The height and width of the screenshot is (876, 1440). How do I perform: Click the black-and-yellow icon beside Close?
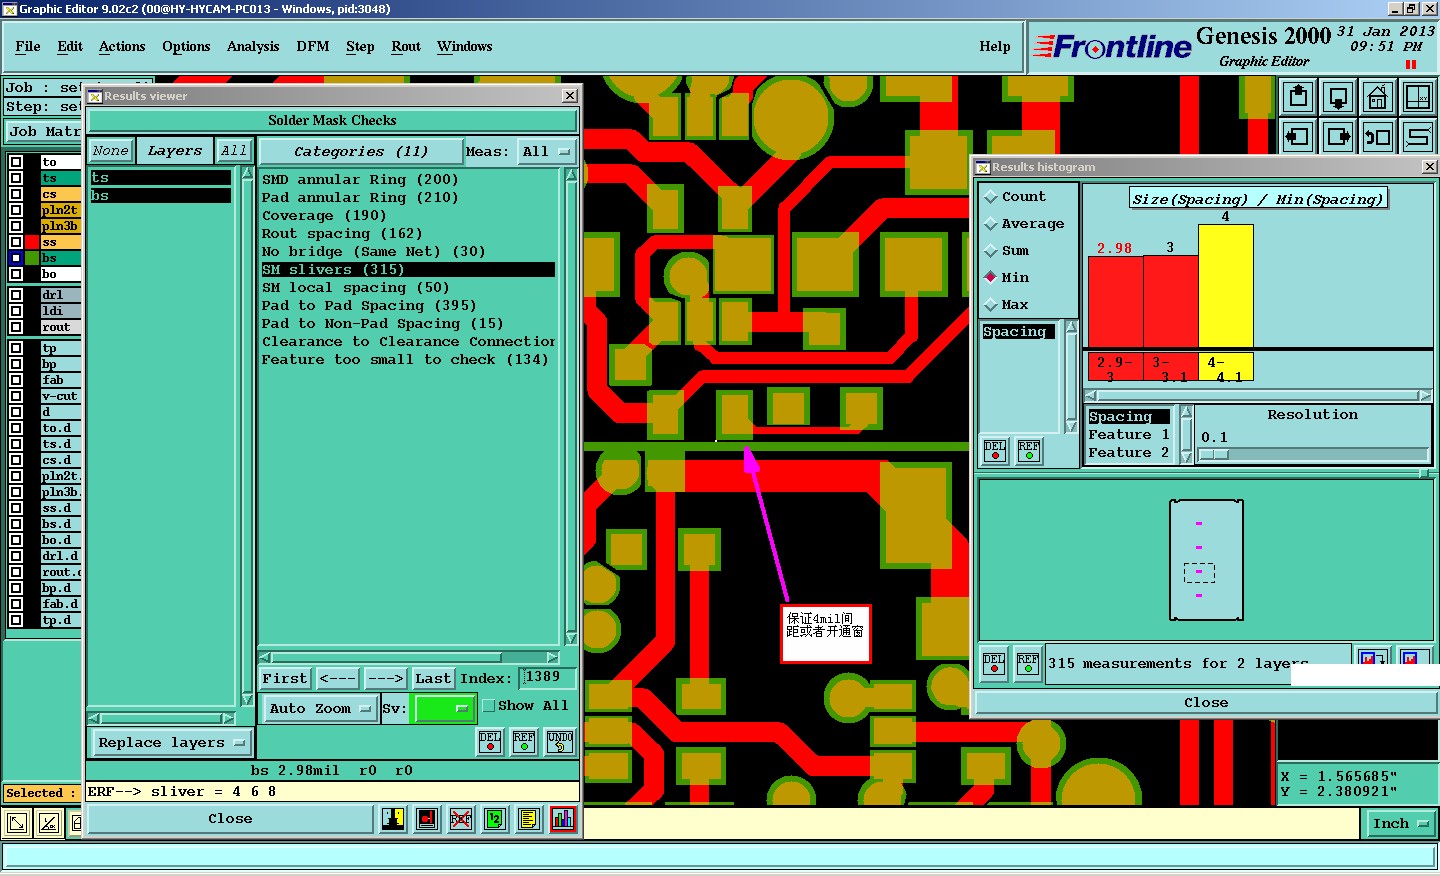pos(393,819)
